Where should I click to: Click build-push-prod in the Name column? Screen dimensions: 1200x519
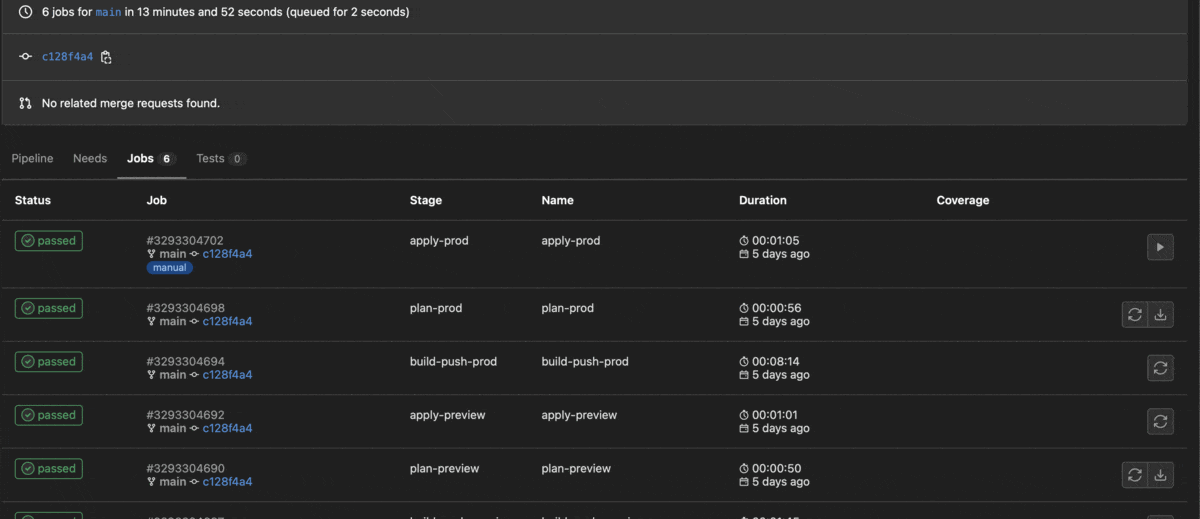tap(585, 361)
